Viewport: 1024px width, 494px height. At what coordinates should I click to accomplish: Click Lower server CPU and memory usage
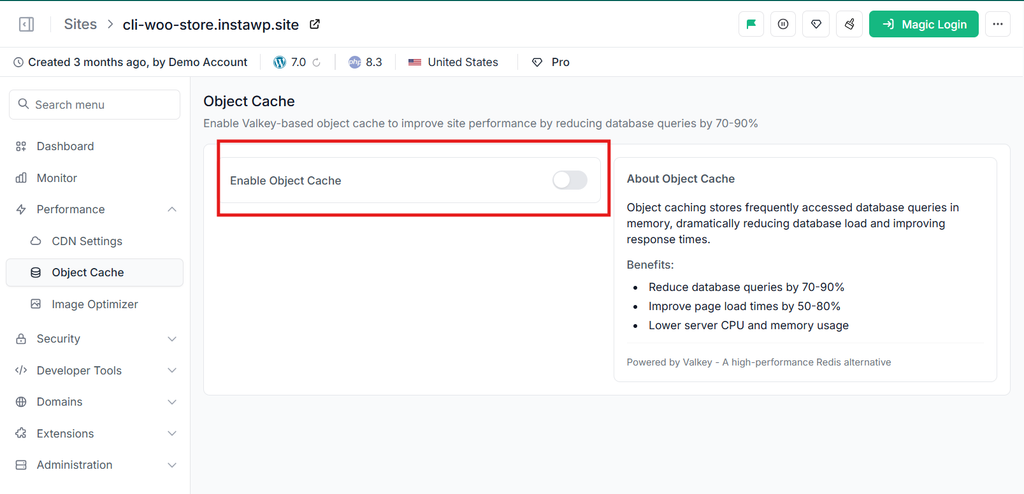[748, 325]
